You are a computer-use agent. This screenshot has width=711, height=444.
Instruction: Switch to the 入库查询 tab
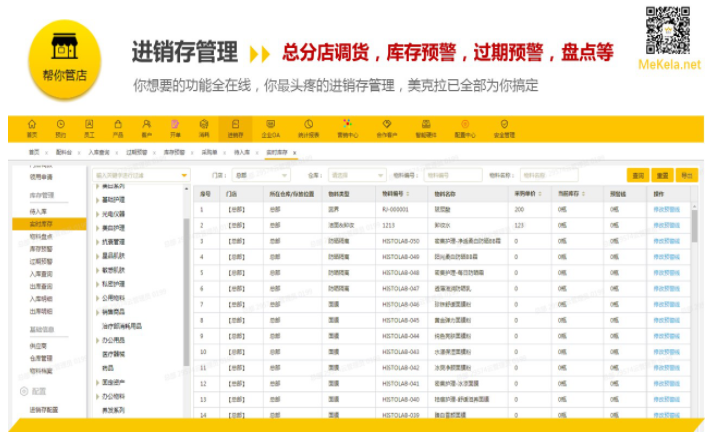click(99, 152)
